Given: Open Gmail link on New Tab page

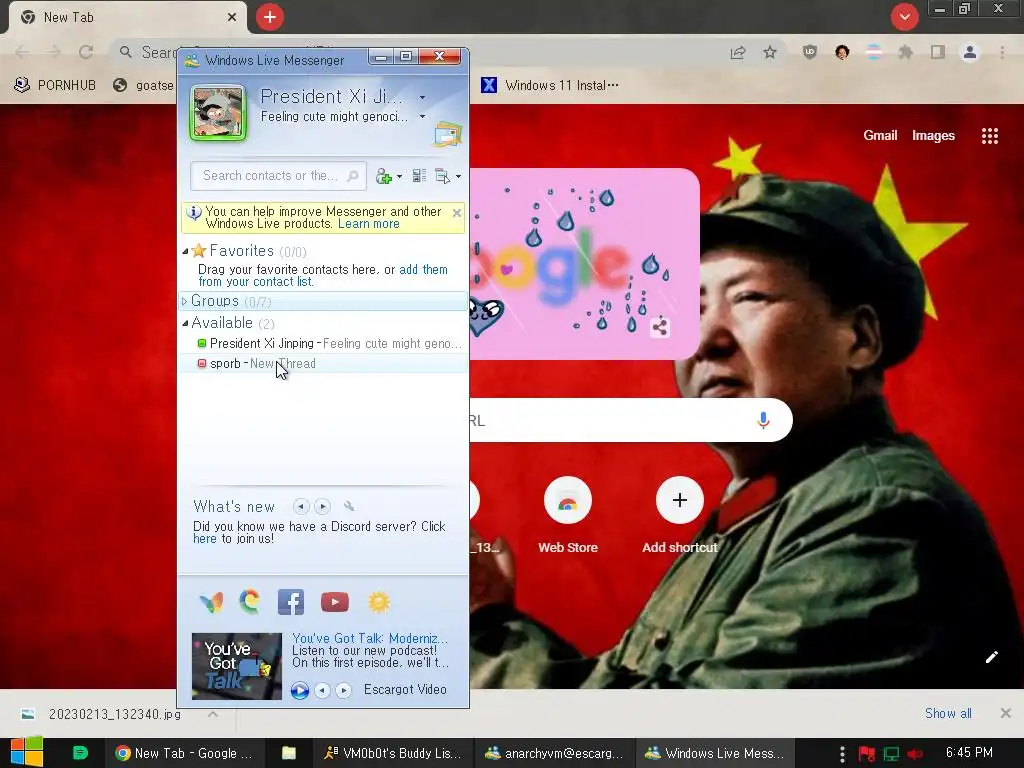Looking at the screenshot, I should click(880, 136).
